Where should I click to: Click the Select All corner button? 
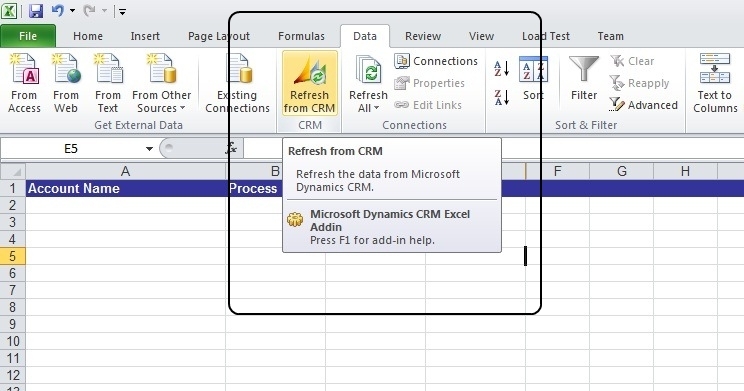tap(13, 171)
